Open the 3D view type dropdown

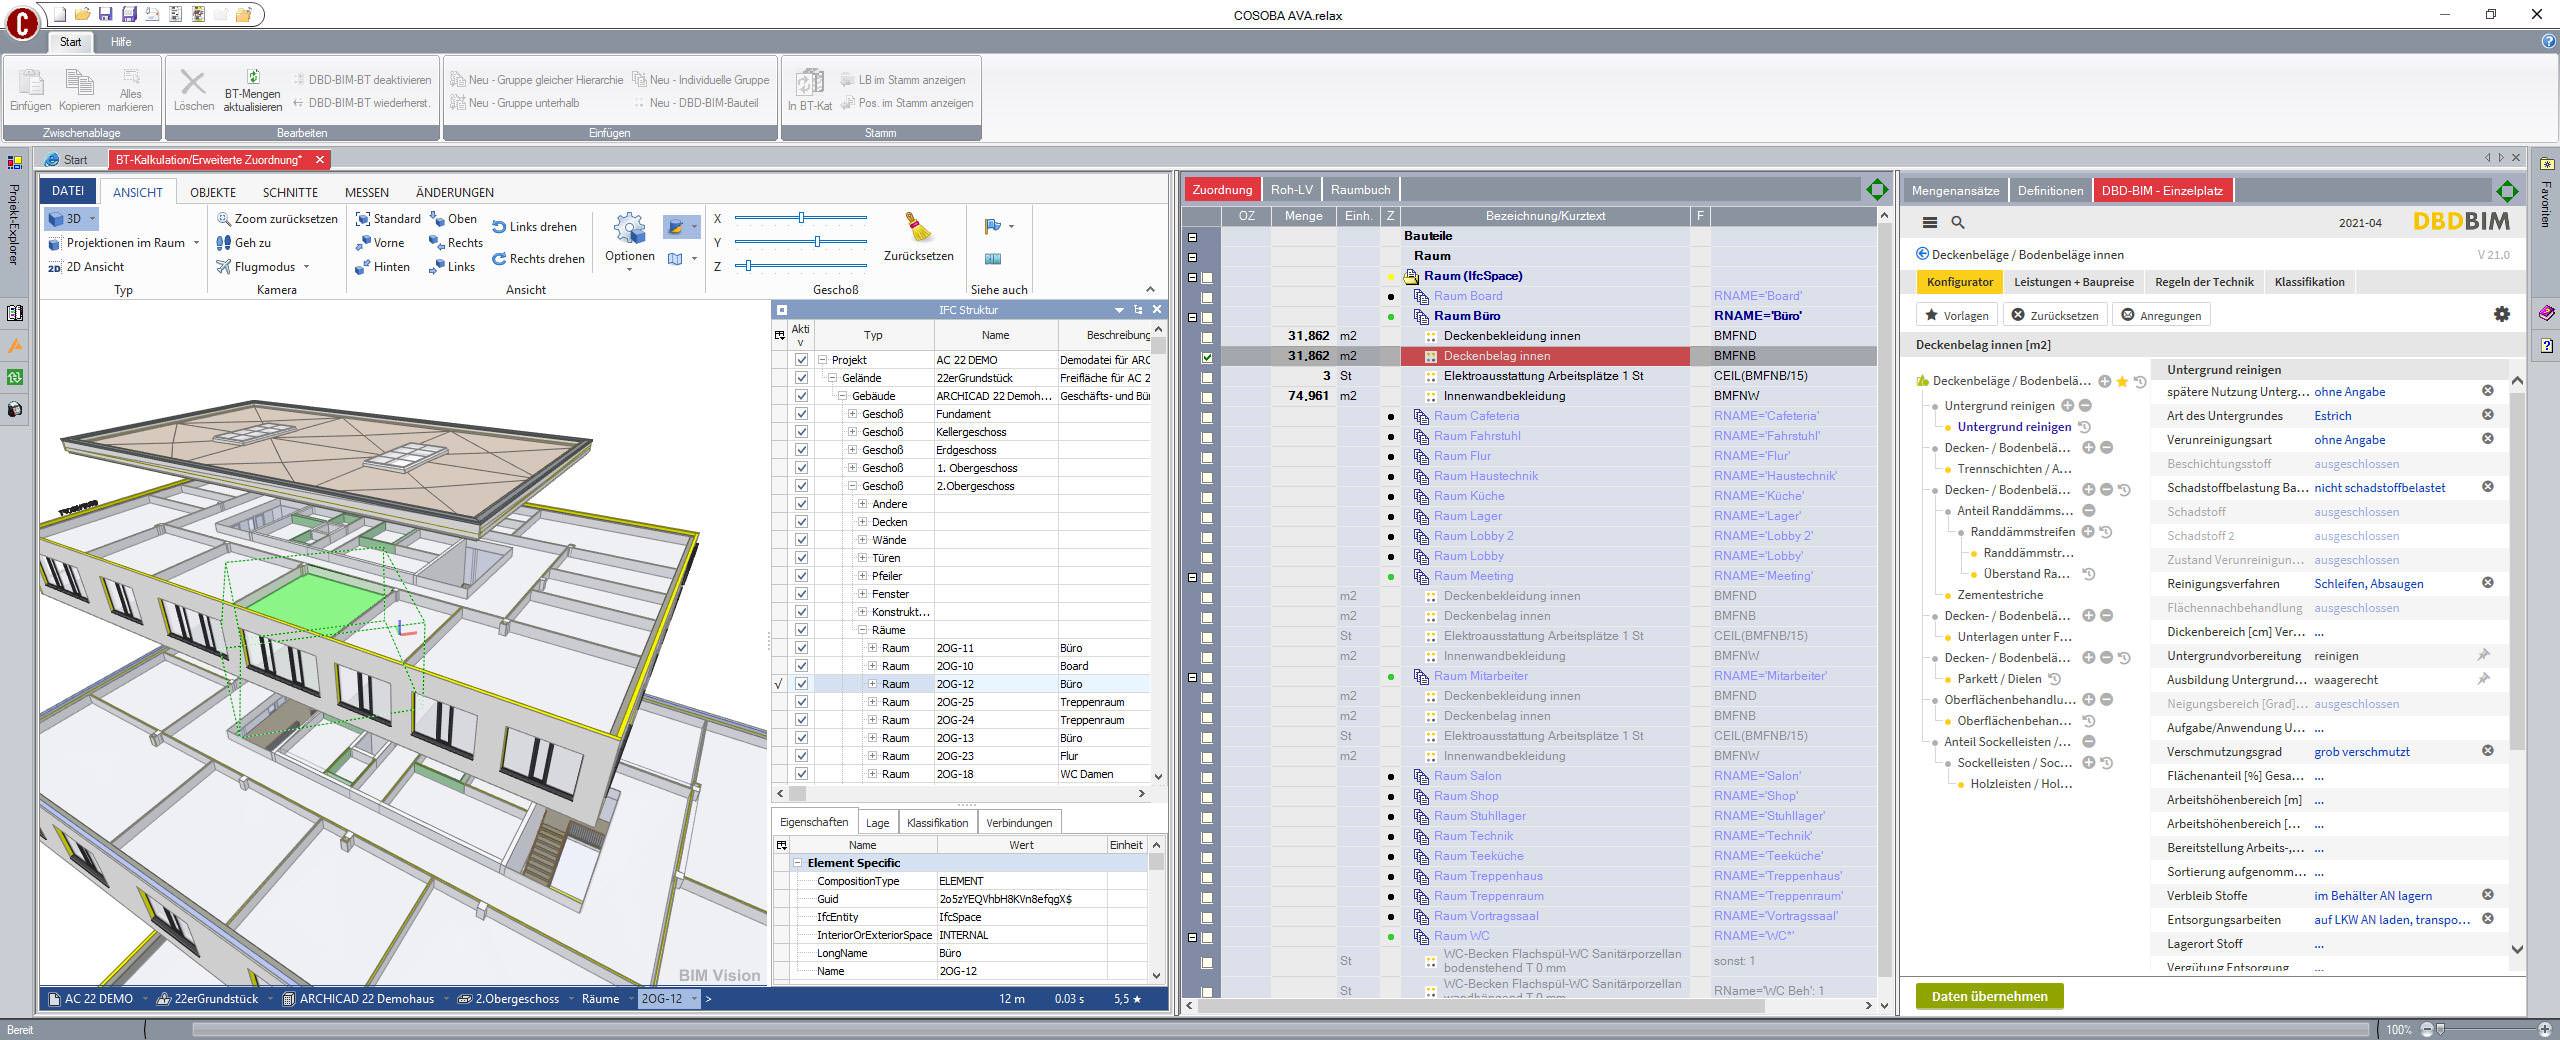click(x=92, y=219)
